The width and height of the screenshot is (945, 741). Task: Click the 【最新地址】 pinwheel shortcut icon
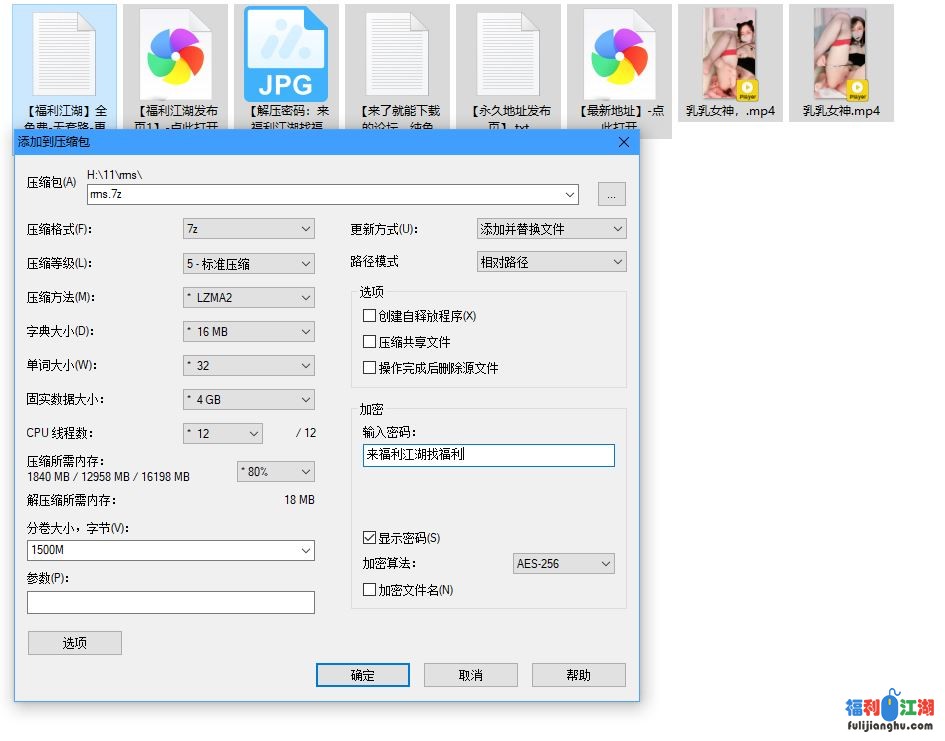(x=621, y=54)
